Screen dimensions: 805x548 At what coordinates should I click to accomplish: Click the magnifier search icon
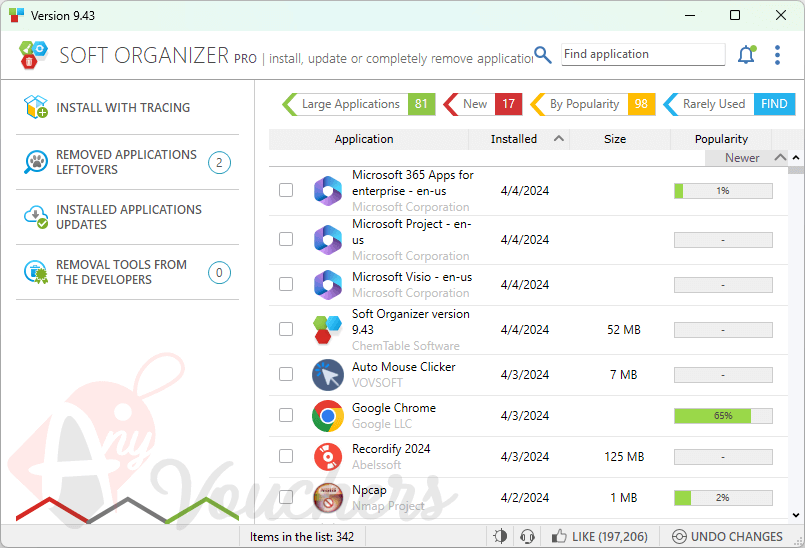542,55
